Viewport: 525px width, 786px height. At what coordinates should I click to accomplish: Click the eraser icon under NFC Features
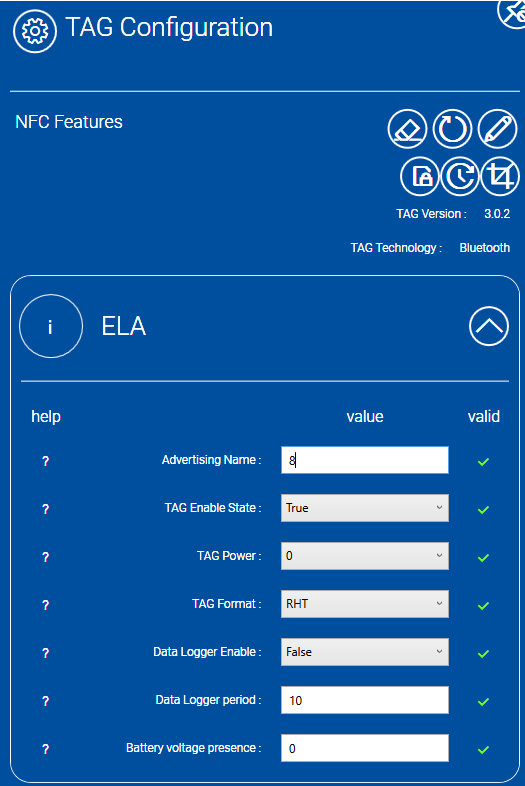(x=407, y=129)
